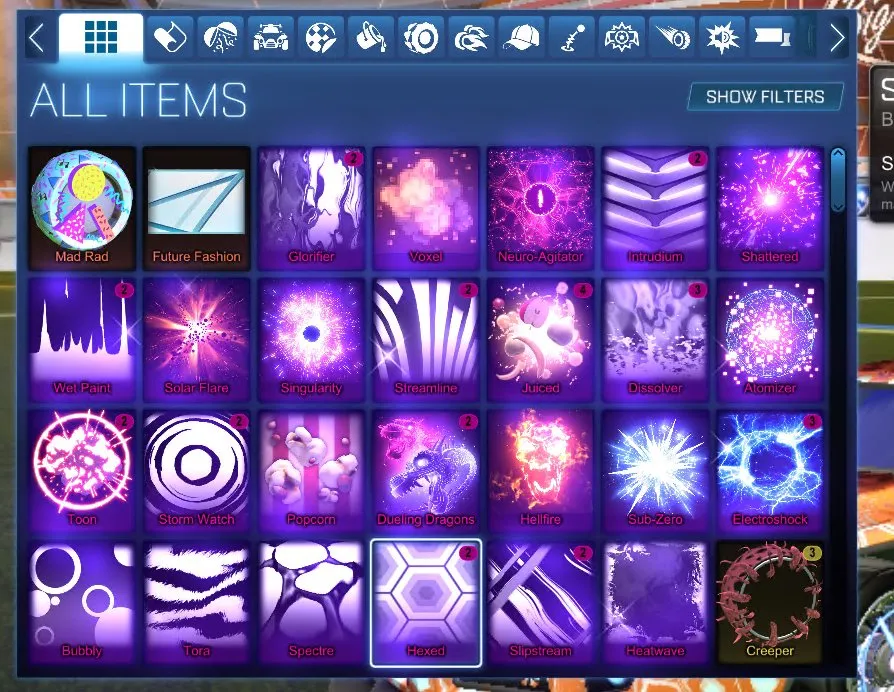This screenshot has width=894, height=692.
Task: Open the trails category
Action: (x=672, y=37)
